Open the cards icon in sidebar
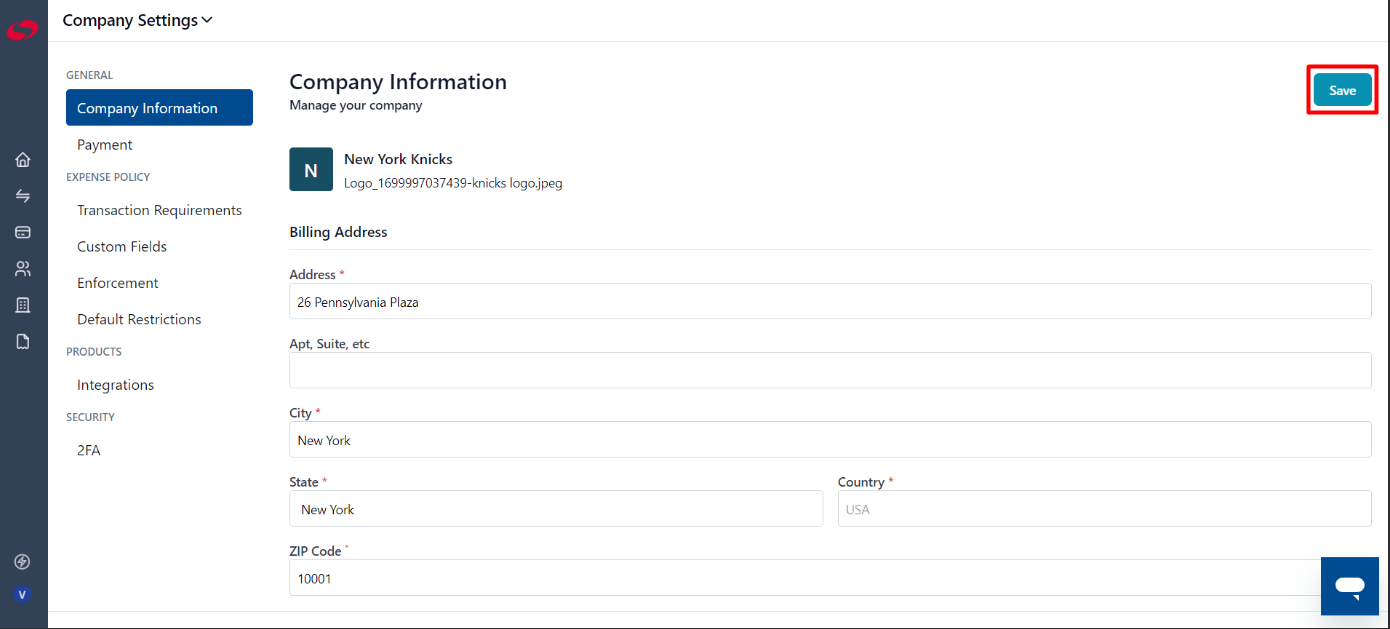The image size is (1390, 629). (23, 232)
